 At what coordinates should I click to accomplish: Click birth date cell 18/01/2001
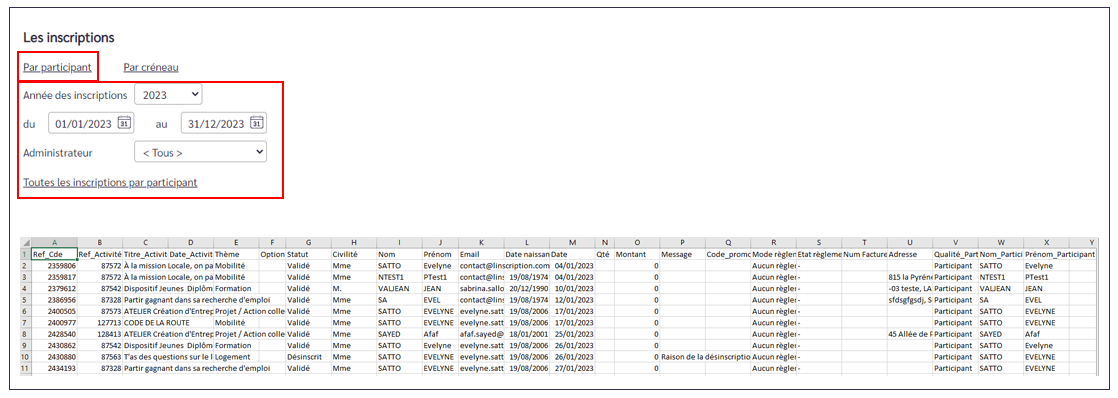click(x=526, y=333)
